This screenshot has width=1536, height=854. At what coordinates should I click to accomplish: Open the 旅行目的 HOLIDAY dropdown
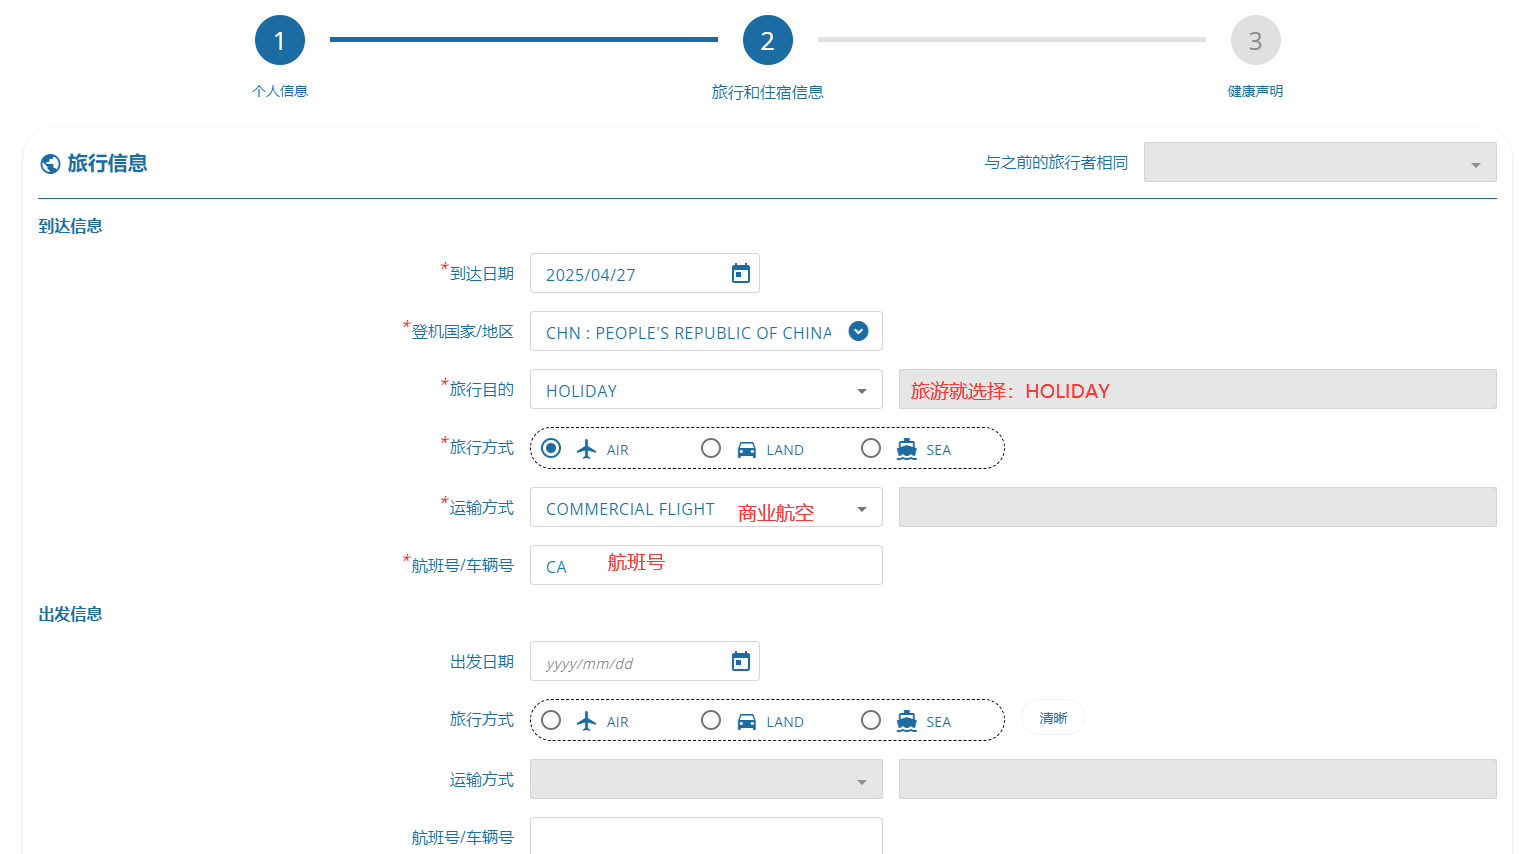click(861, 389)
